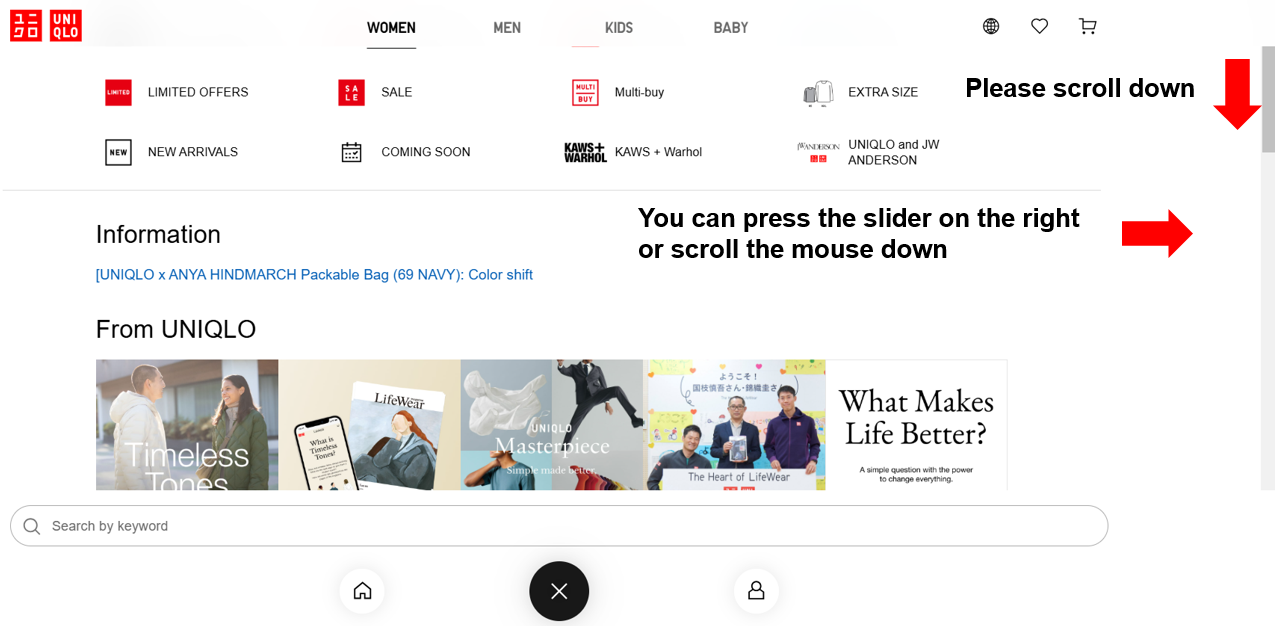The width and height of the screenshot is (1281, 626).
Task: Click the UNIQLO logo in header
Action: coord(46,26)
